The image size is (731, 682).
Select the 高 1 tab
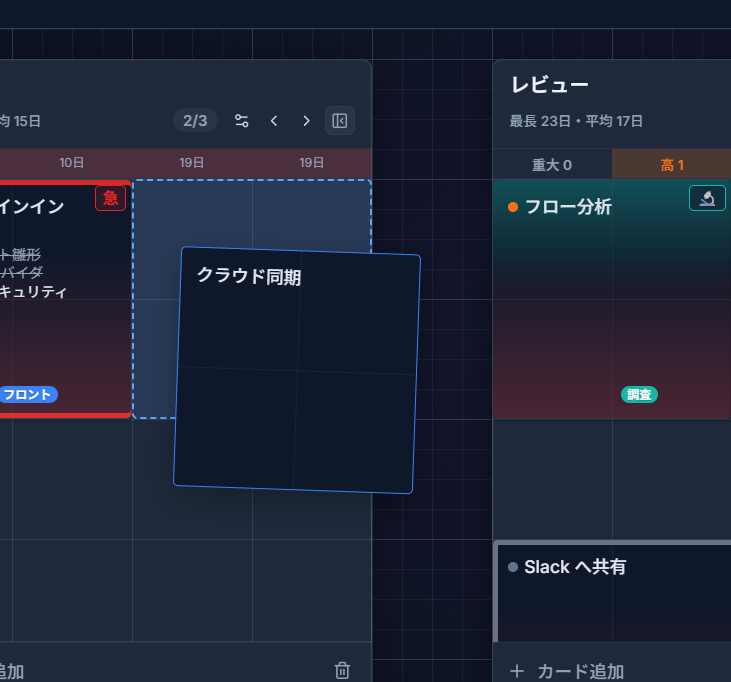pyautogui.click(x=672, y=165)
